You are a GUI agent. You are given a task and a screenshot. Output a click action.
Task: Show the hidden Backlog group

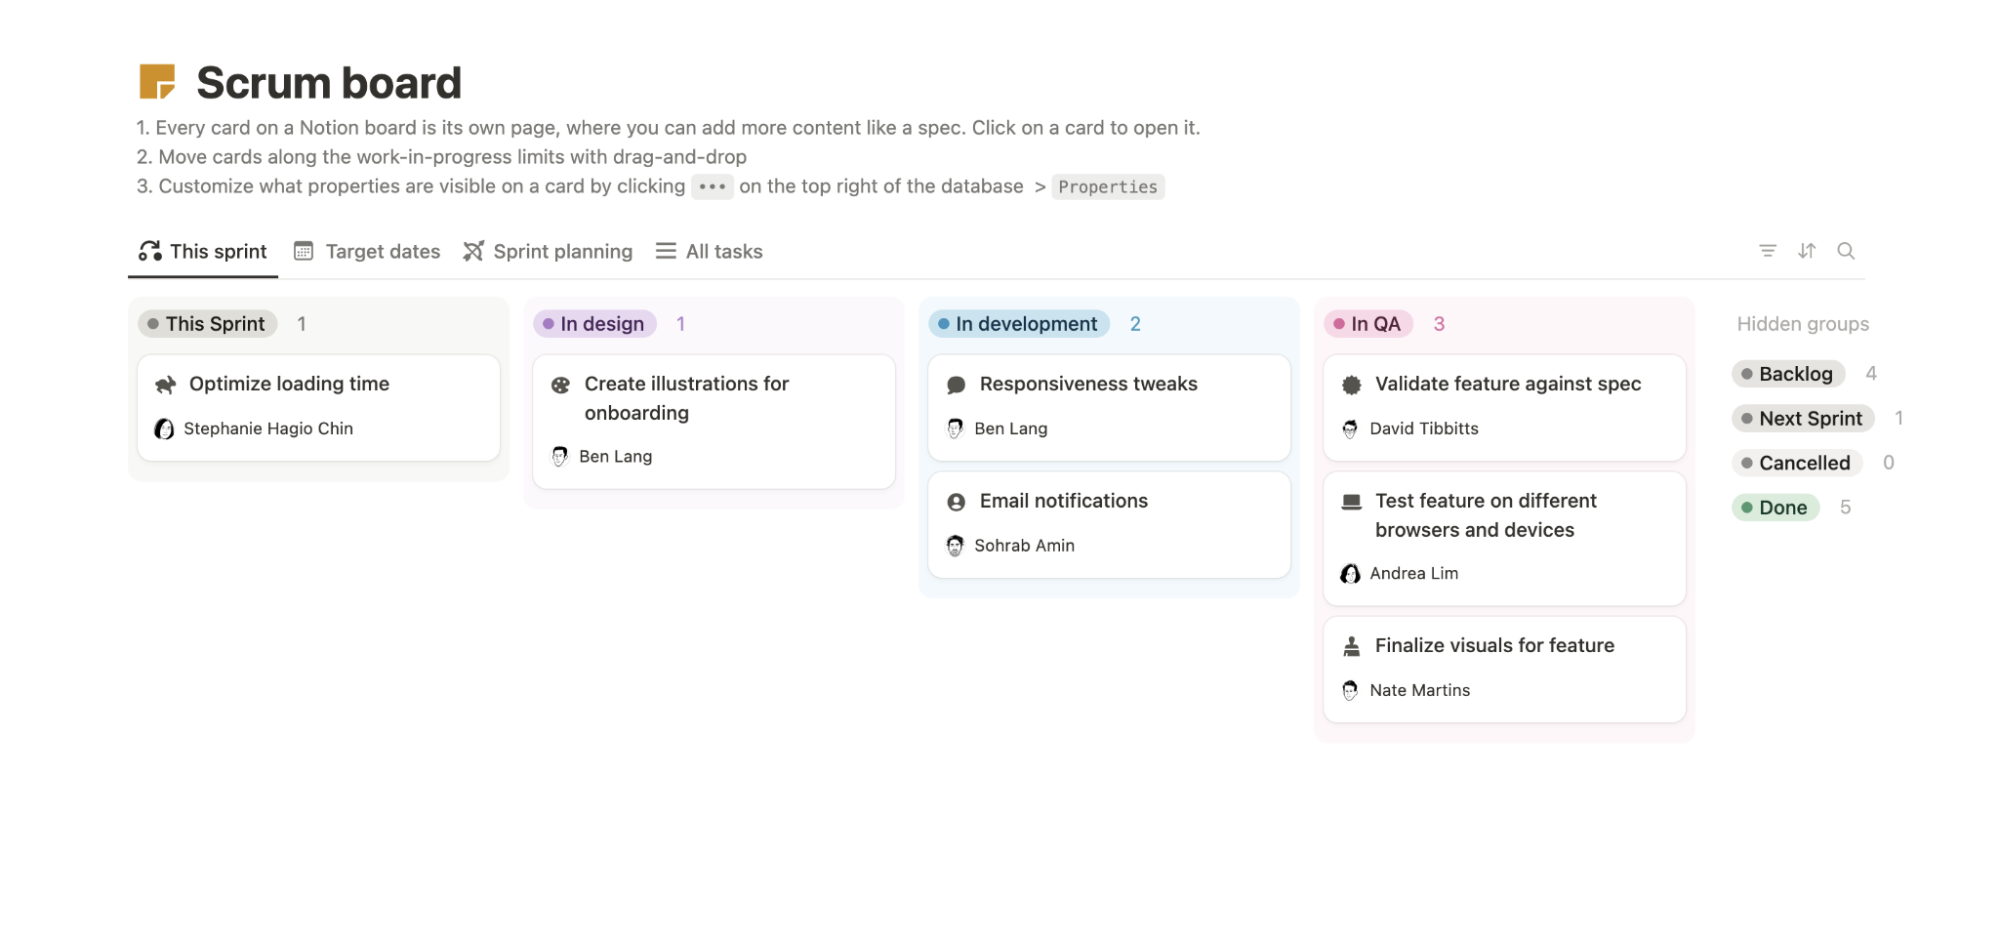(x=1787, y=373)
